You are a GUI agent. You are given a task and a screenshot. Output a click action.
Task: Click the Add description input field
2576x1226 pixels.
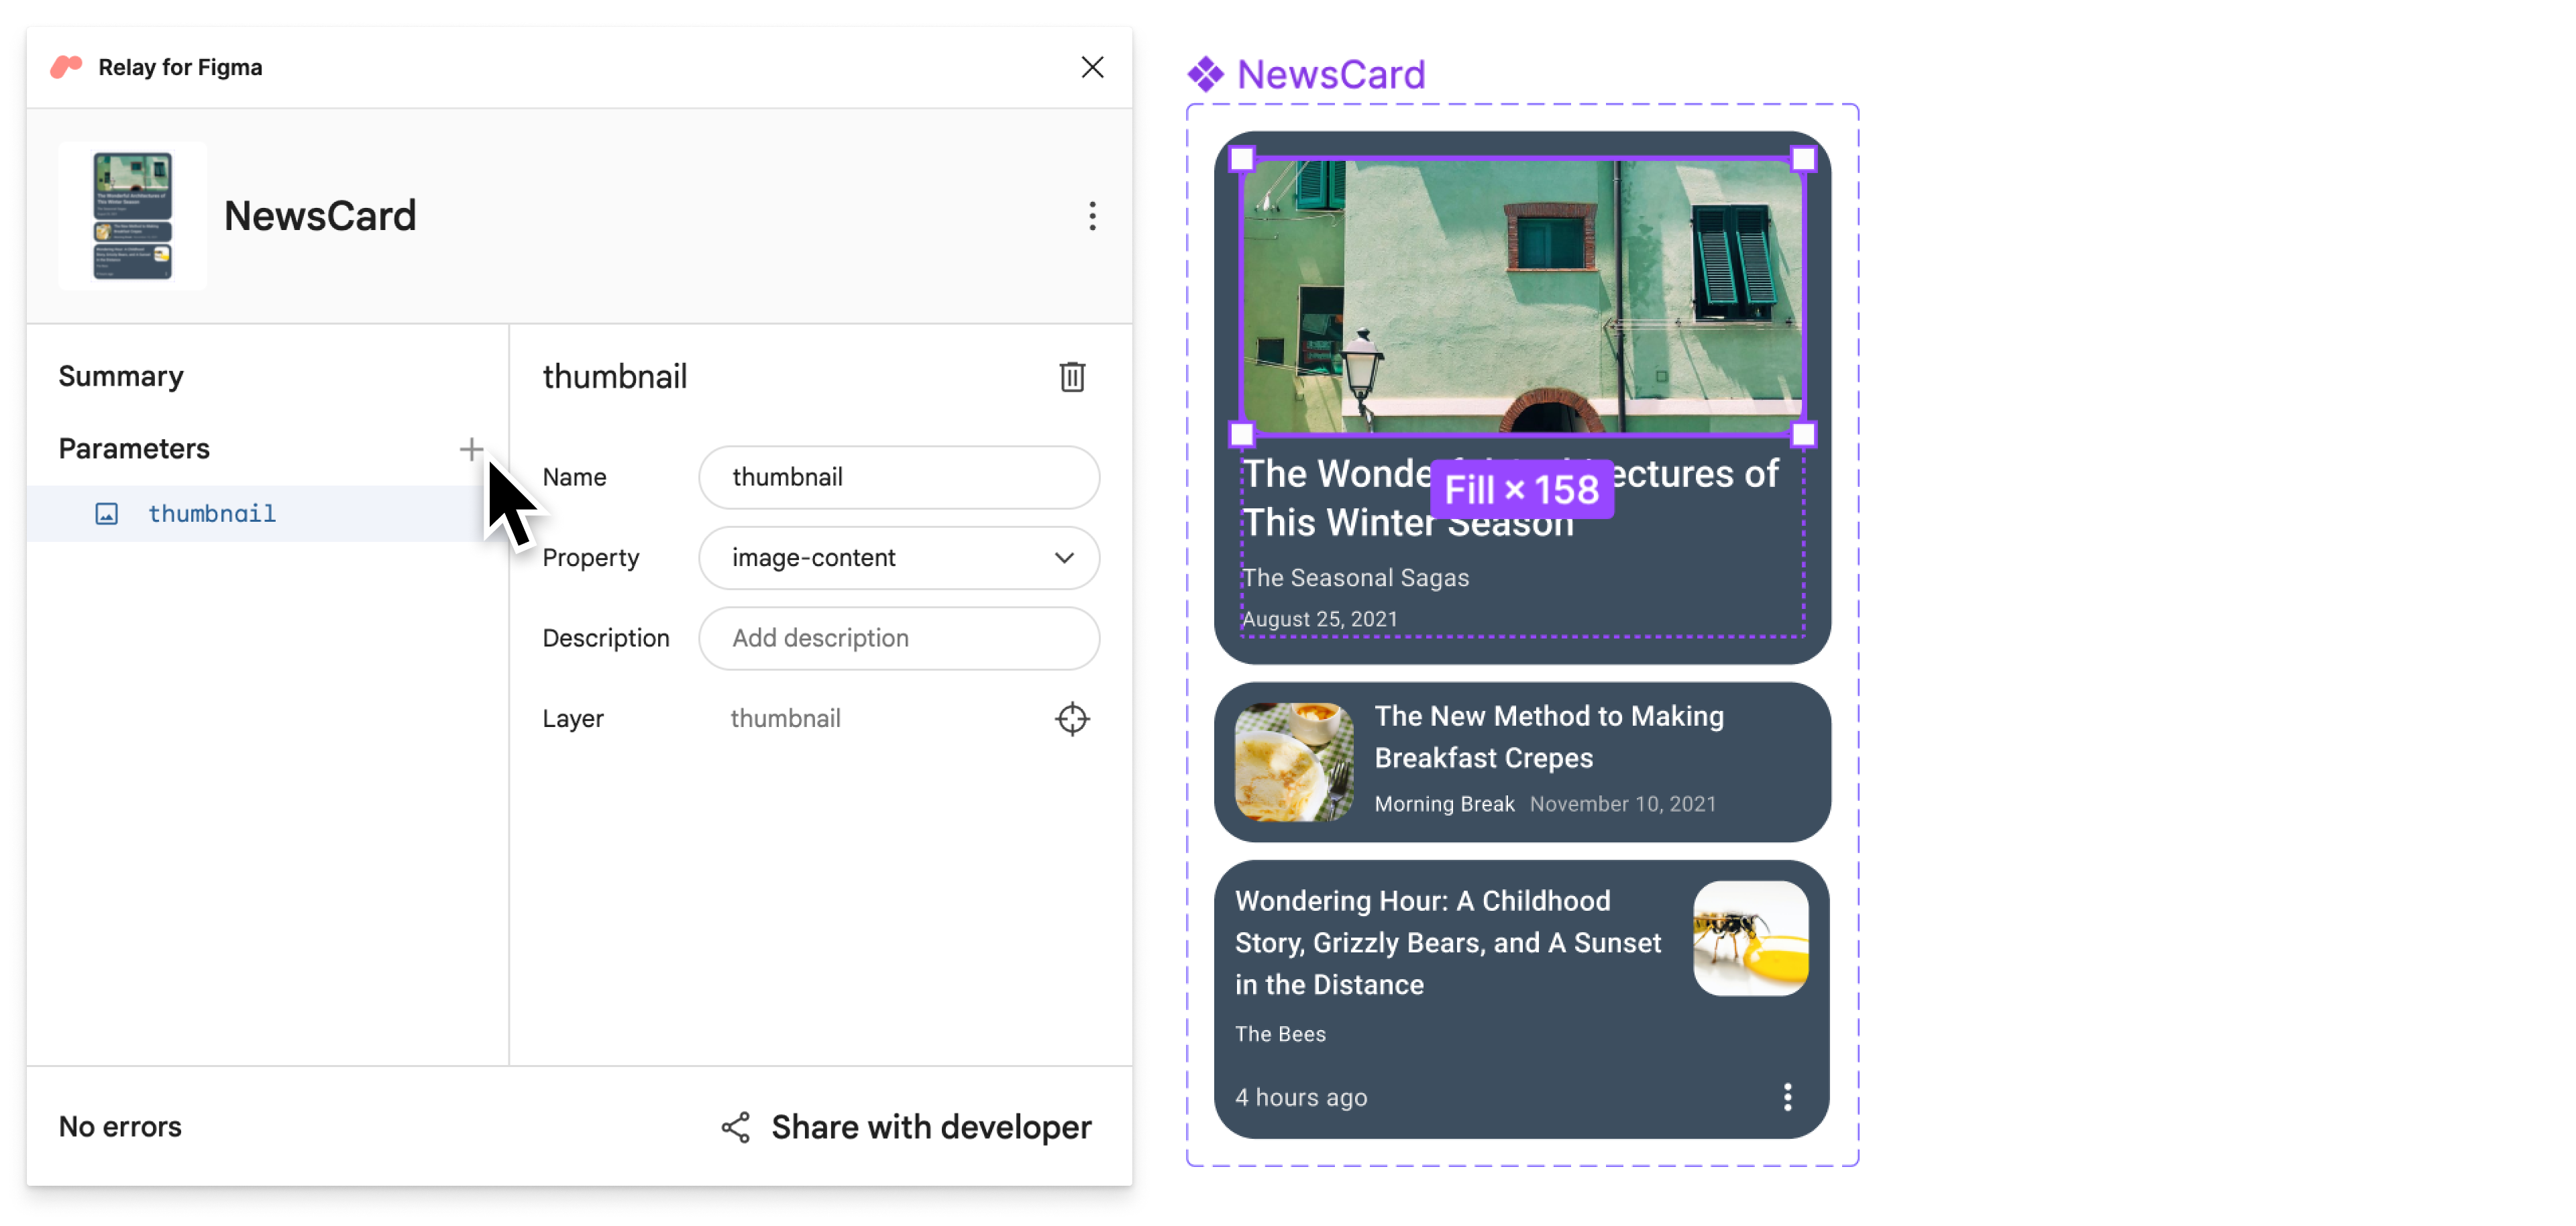(900, 638)
